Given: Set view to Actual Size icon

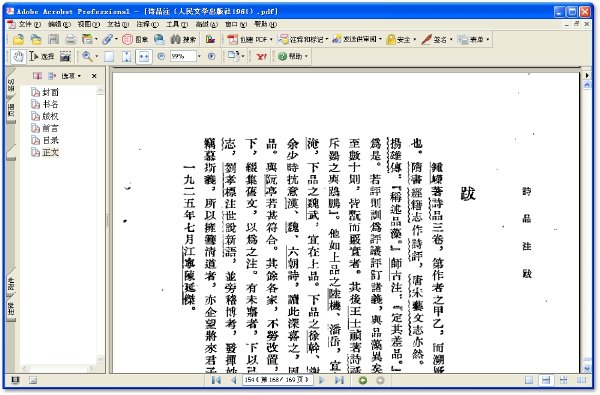Looking at the screenshot, I should (109, 57).
